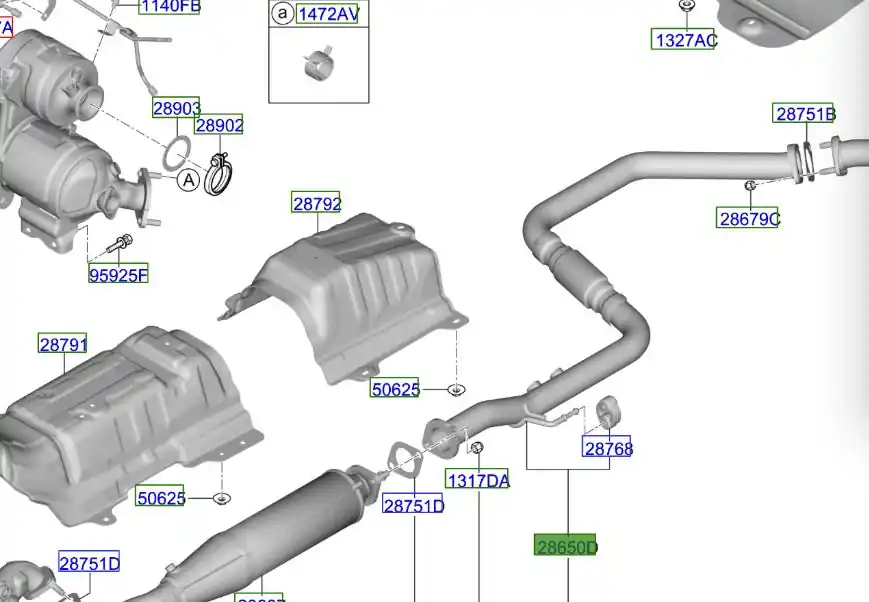Click the 28903 label
The height and width of the screenshot is (602, 869).
coord(177,109)
